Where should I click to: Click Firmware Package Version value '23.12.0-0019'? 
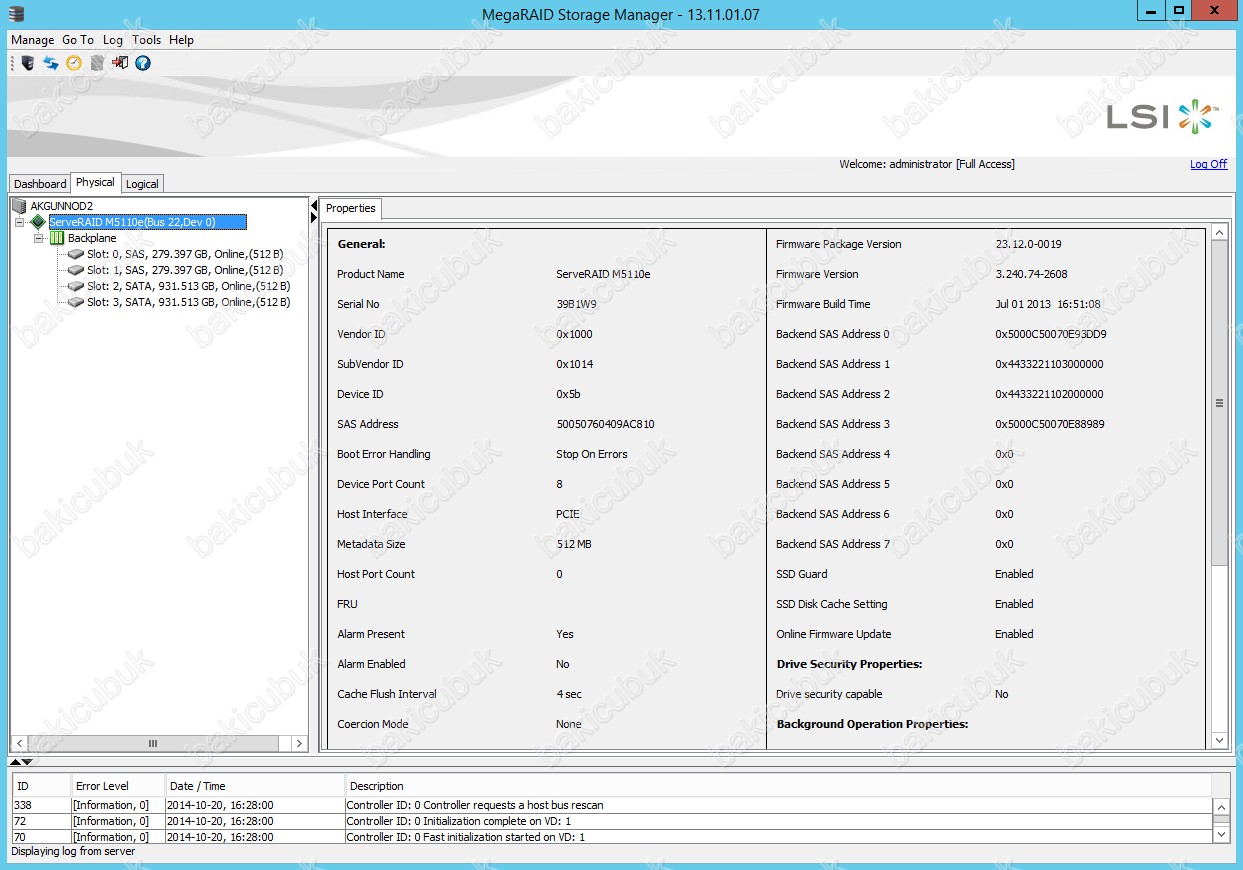coord(1028,244)
